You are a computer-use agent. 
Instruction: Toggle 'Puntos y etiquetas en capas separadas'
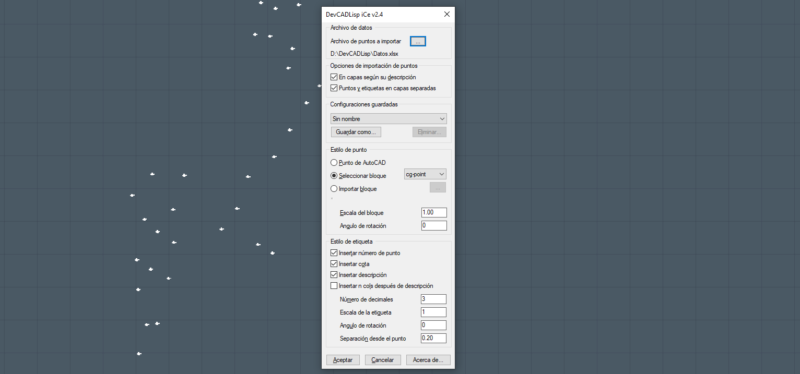click(334, 88)
